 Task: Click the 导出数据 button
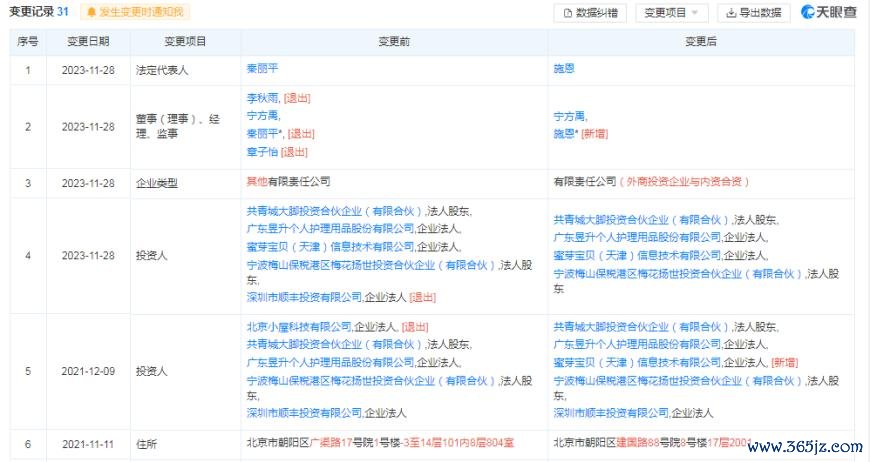[x=753, y=13]
